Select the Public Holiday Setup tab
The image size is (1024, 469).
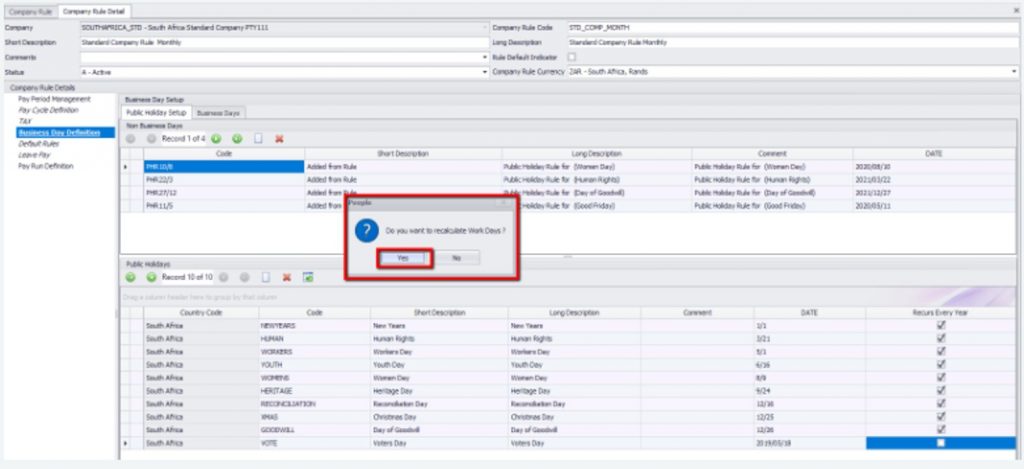click(156, 113)
